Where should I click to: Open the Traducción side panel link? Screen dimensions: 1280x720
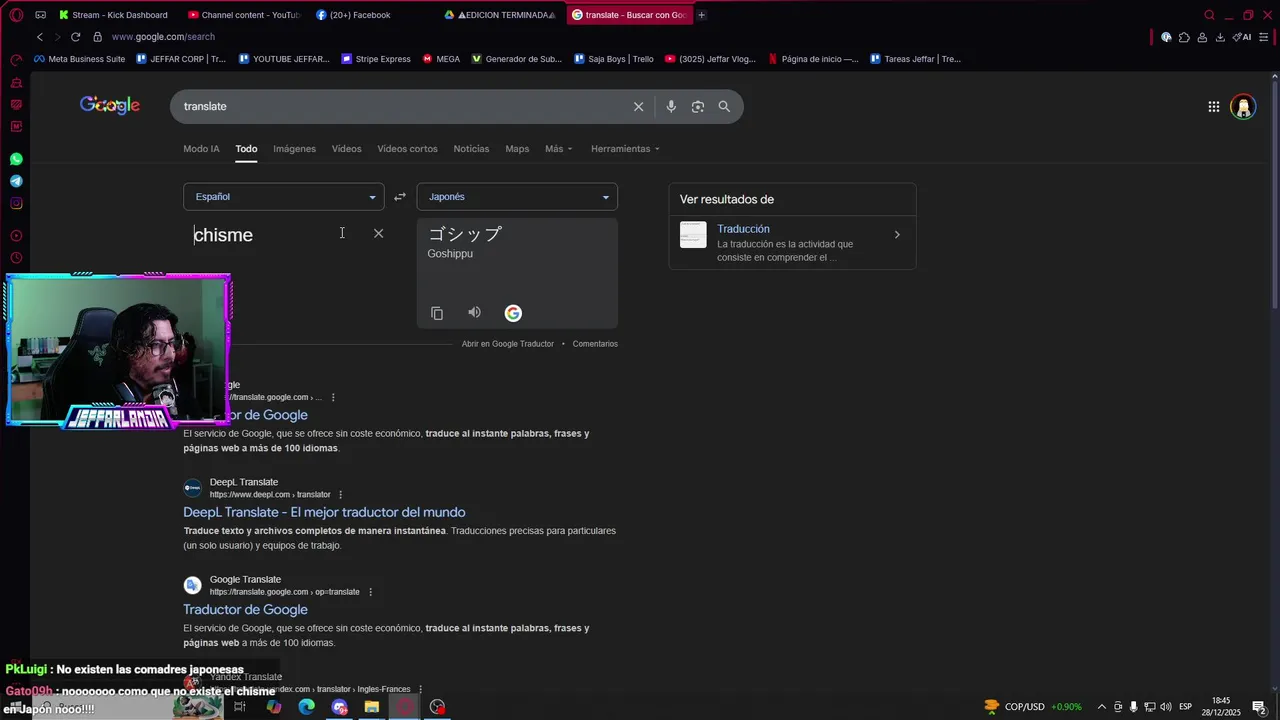[743, 229]
